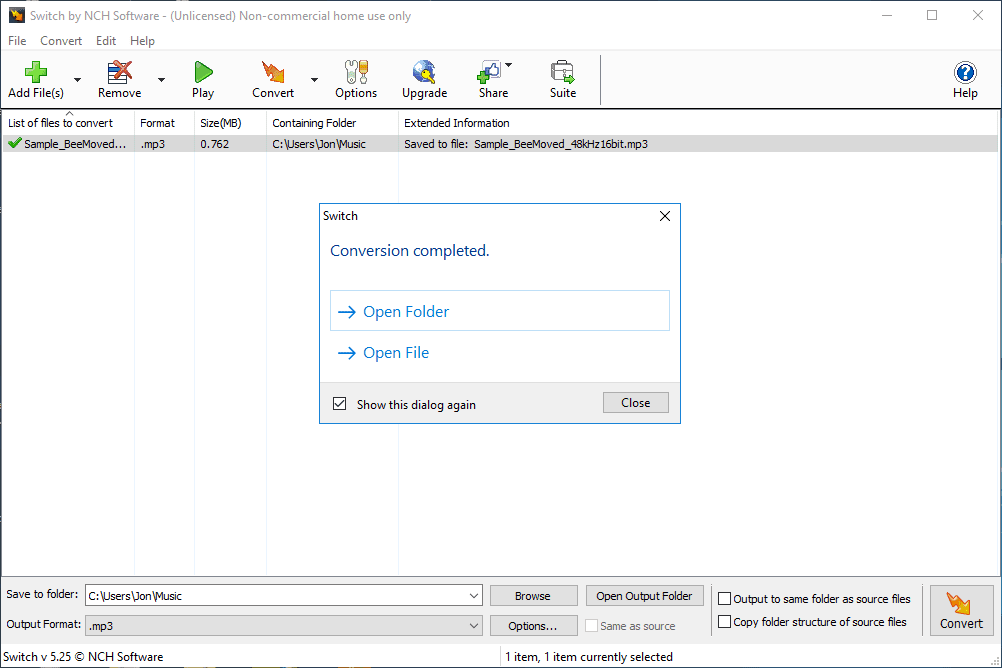Click the Help question mark icon
This screenshot has width=1002, height=668.
coord(965,72)
